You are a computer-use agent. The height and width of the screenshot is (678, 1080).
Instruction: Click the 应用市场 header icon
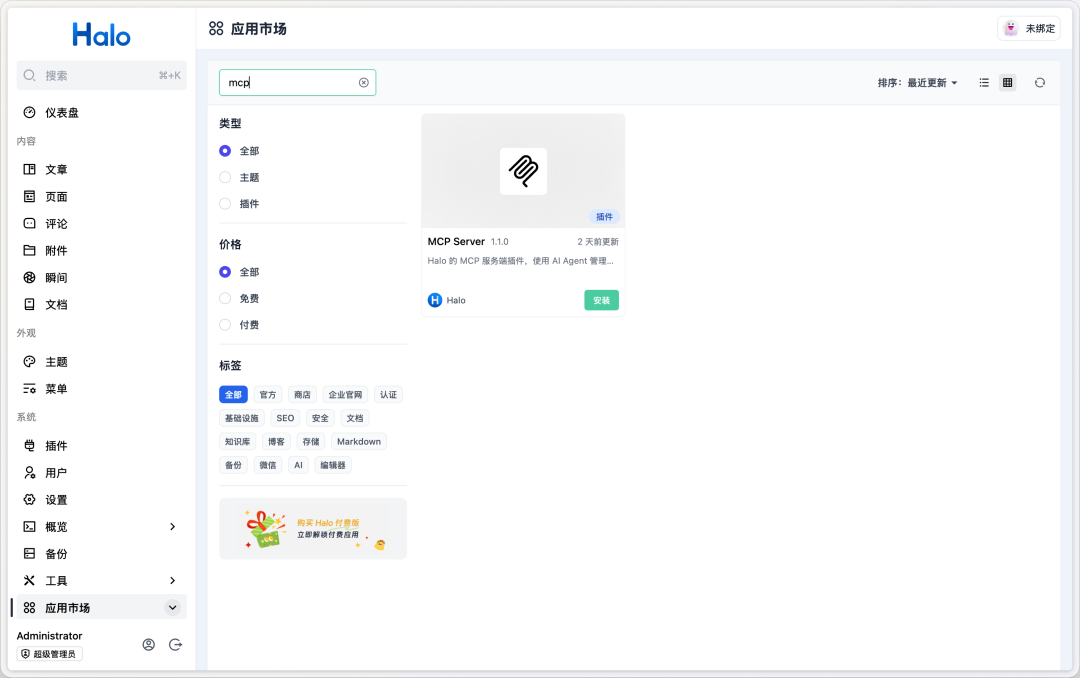pyautogui.click(x=216, y=28)
